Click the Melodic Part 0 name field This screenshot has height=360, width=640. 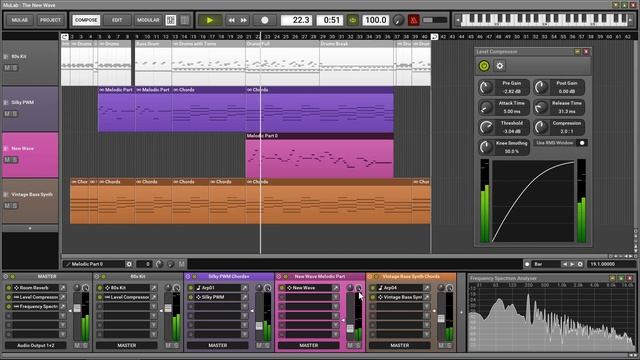click(x=94, y=264)
